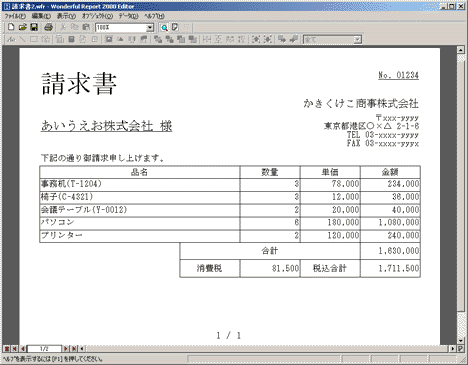Open the 表示(V) menu
Screen dimensions: 468x365
[x=66, y=16]
